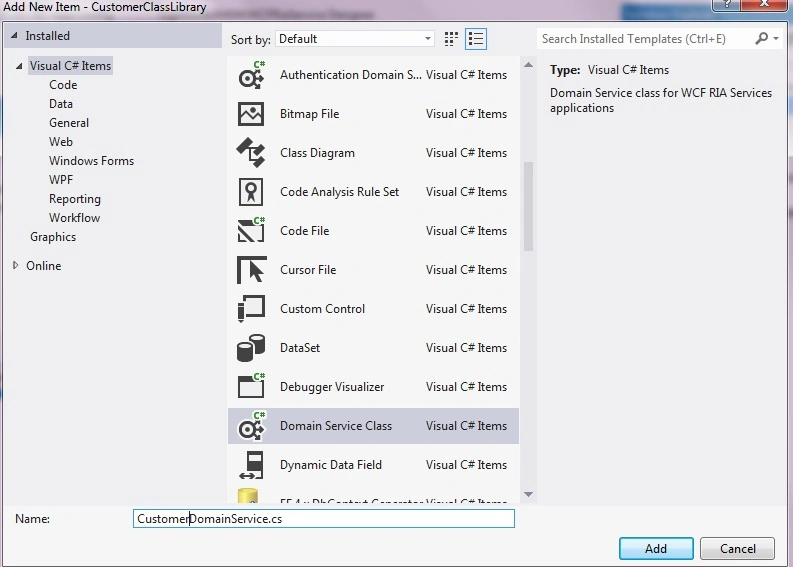This screenshot has width=793, height=567.
Task: Focus the Search Installed Templates box
Action: (x=645, y=39)
